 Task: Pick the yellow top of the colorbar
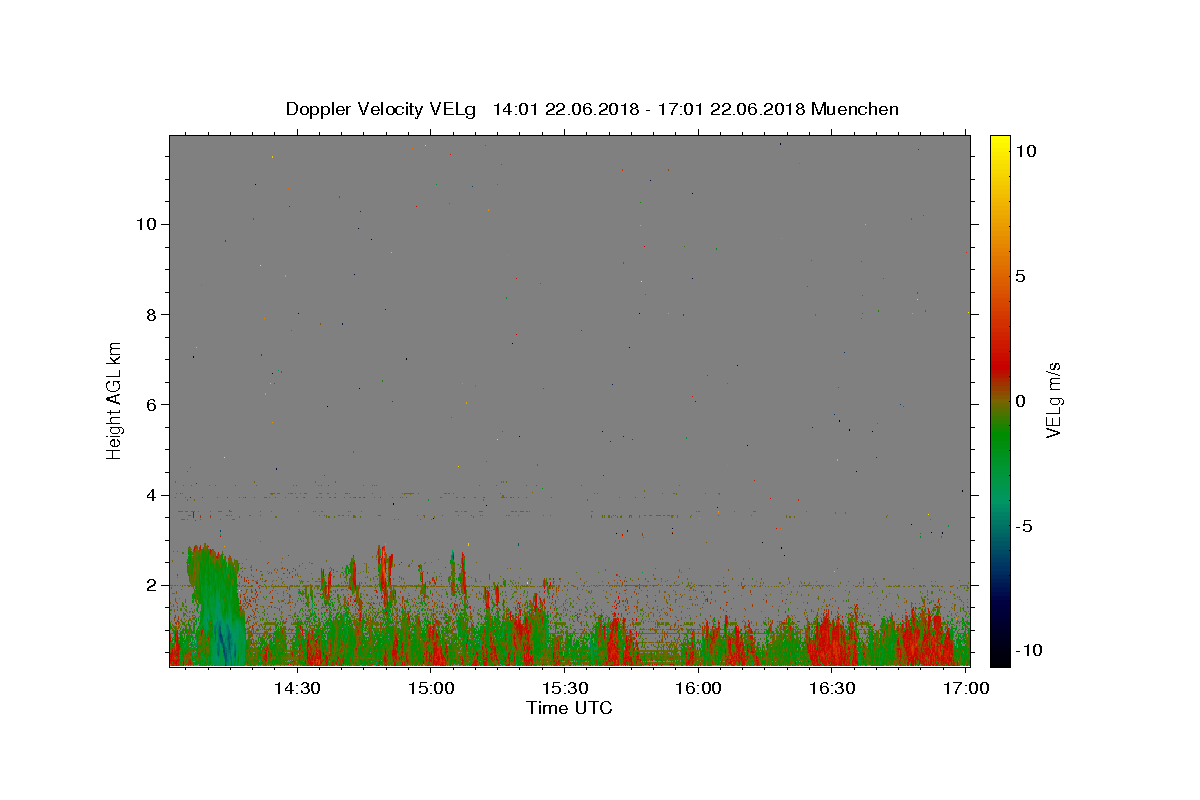pyautogui.click(x=999, y=145)
